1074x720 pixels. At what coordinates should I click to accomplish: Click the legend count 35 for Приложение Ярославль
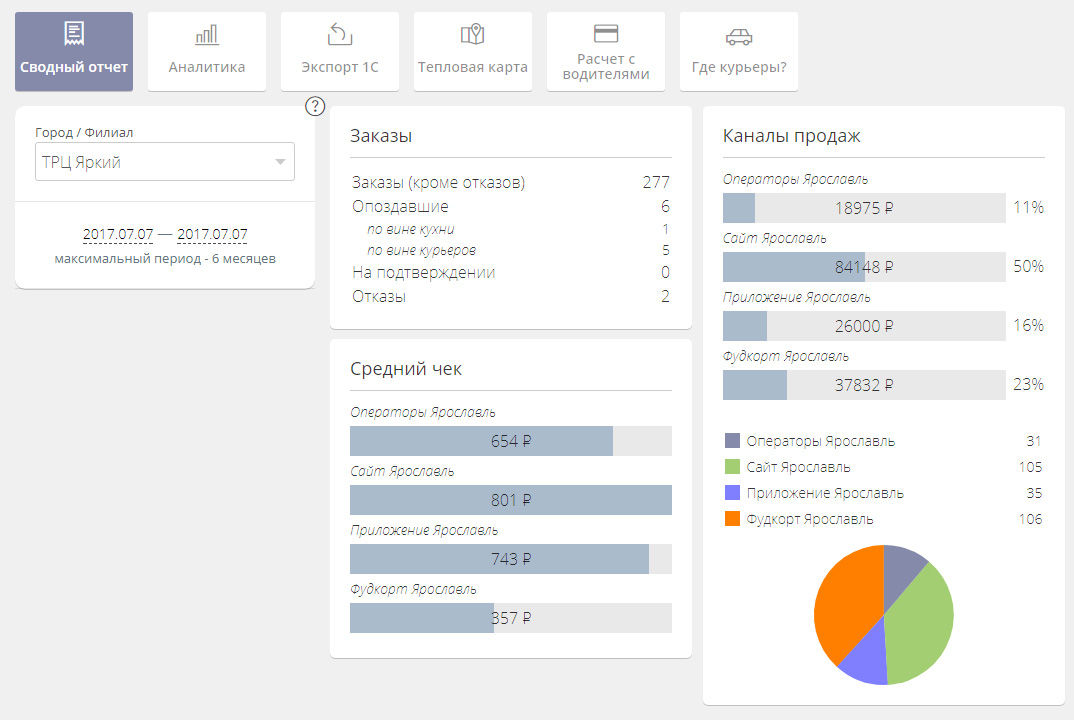tap(1034, 493)
